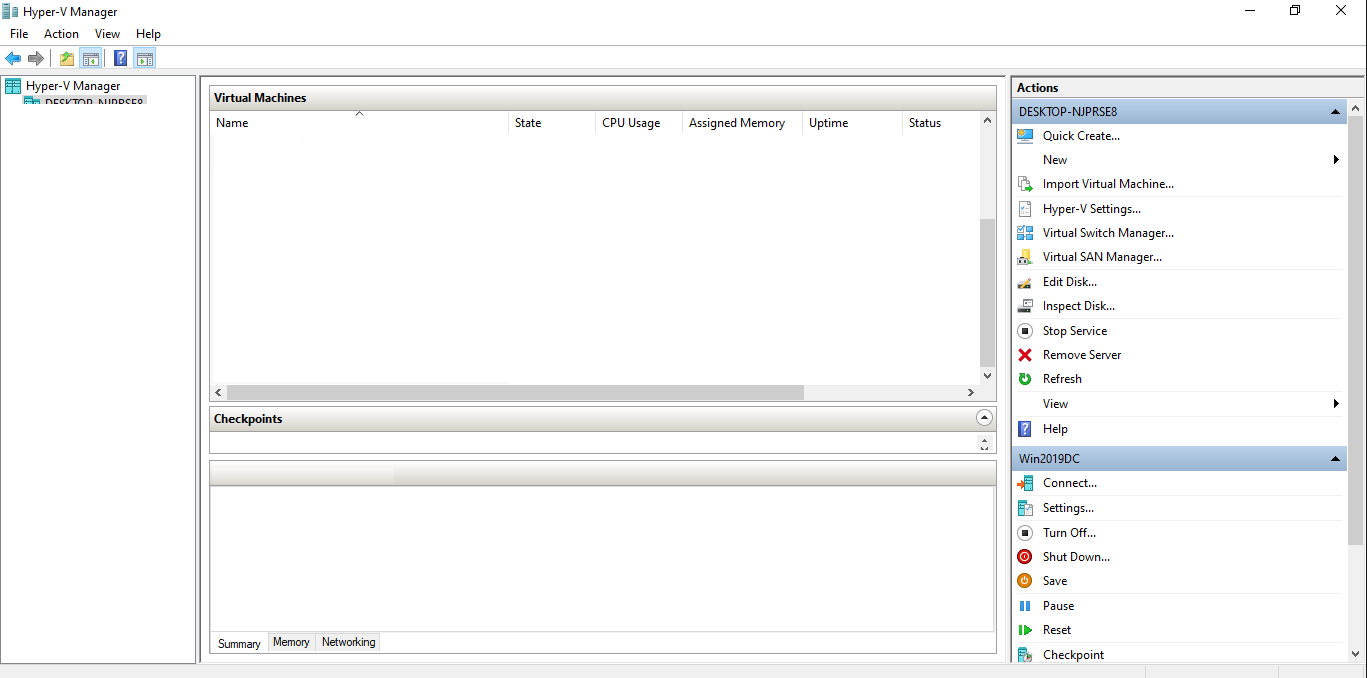Click the Inspect Disk... action label
The height and width of the screenshot is (678, 1367).
click(x=1079, y=306)
